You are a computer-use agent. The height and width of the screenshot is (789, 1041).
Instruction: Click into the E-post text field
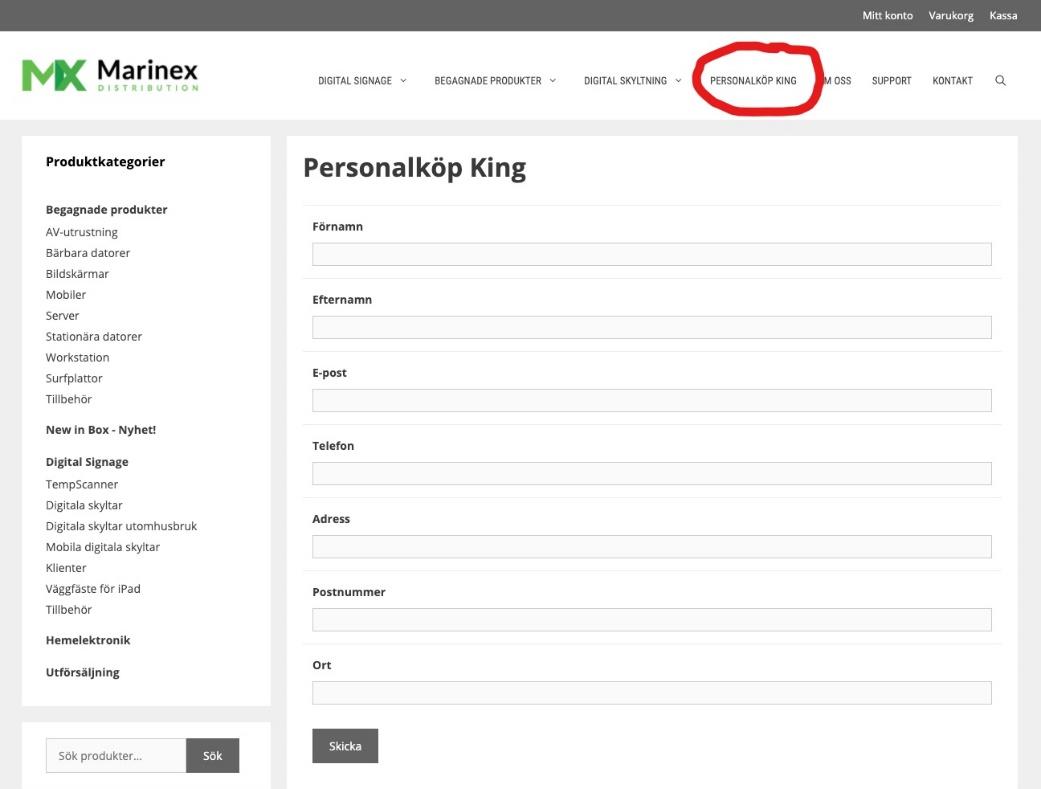point(651,400)
